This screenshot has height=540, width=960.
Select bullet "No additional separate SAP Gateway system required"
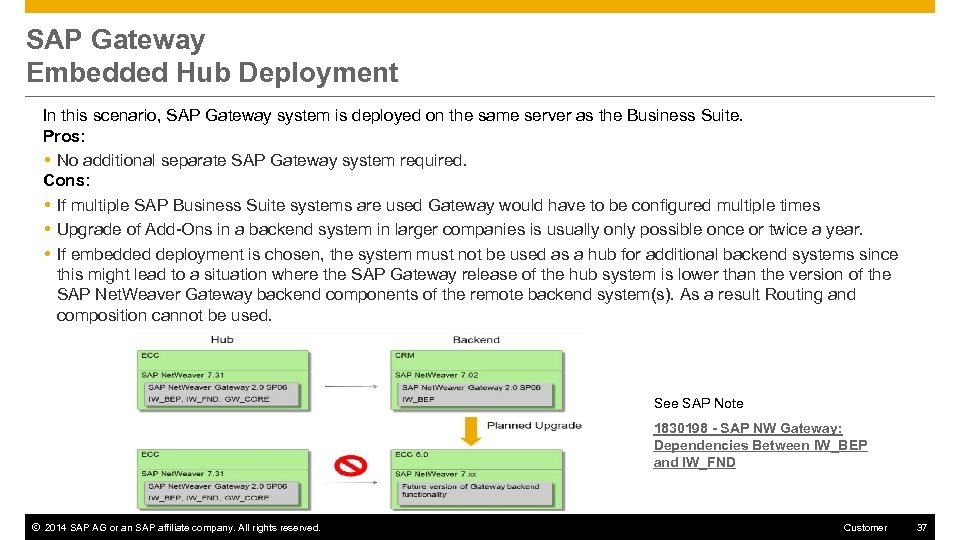point(261,160)
